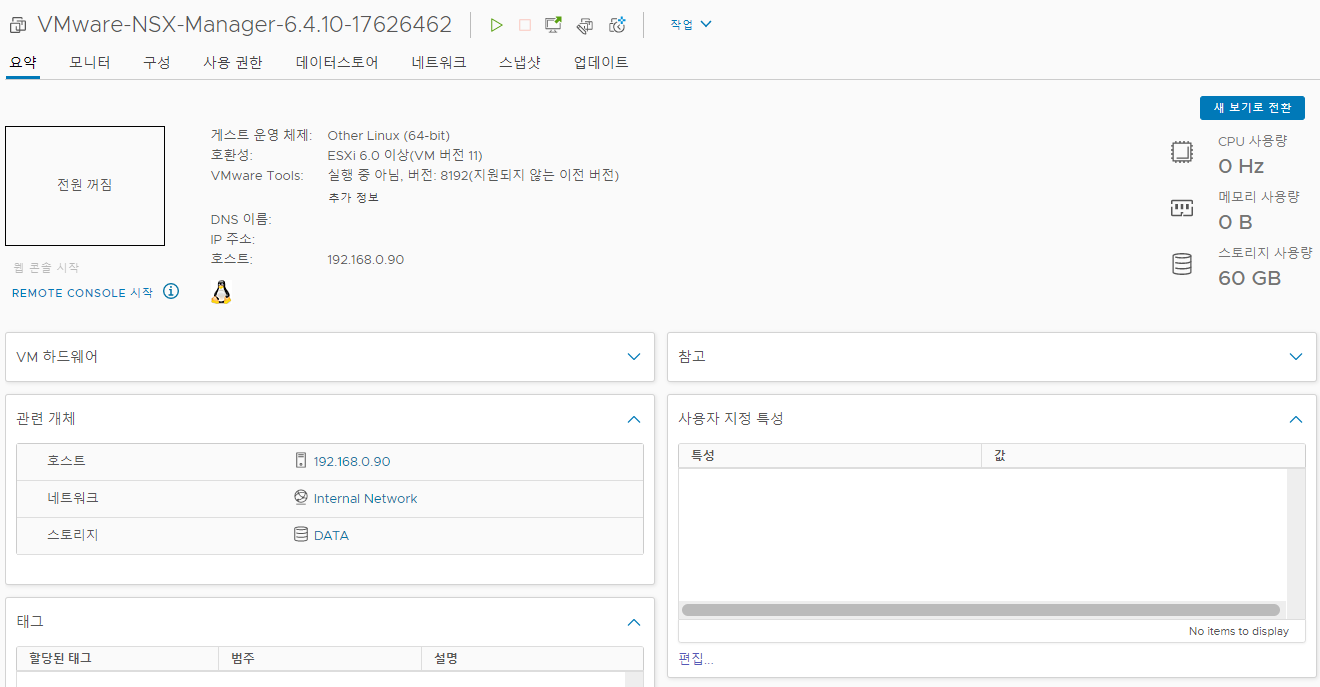
Task: Open host link 192.168.0.90 in related objects
Action: click(x=352, y=461)
